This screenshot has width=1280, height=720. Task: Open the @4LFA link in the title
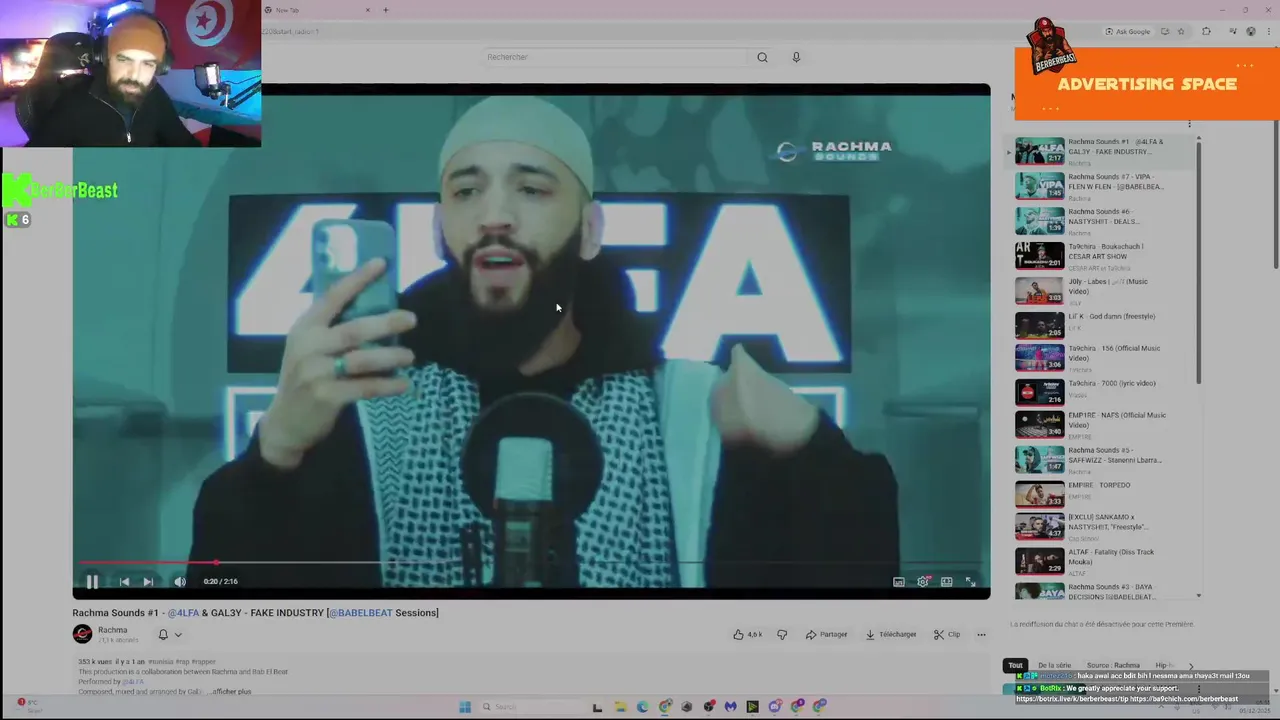point(183,613)
